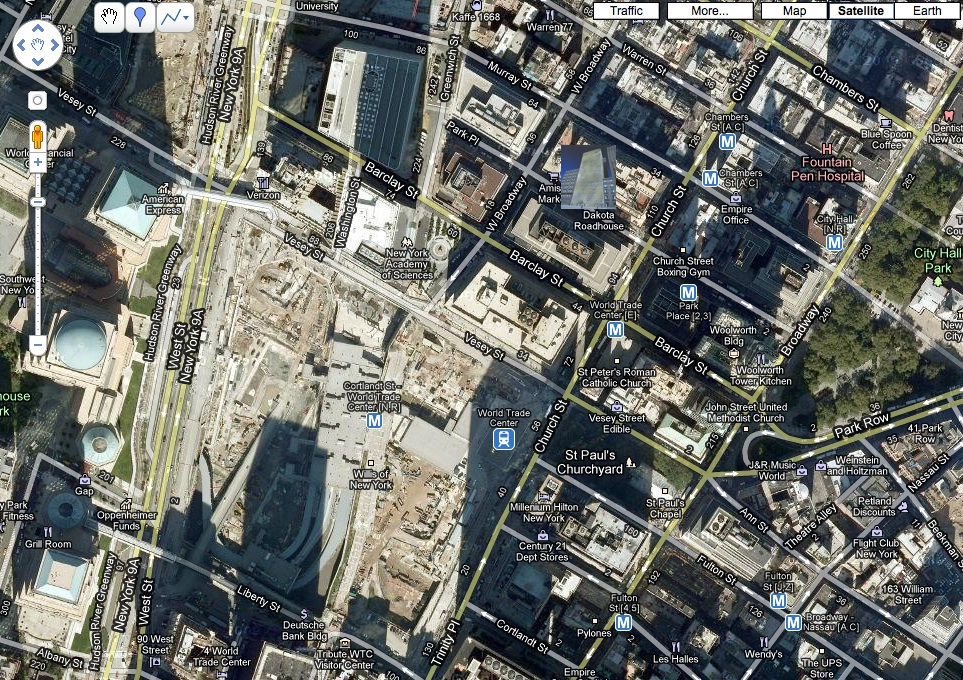The height and width of the screenshot is (680, 963).
Task: Click the City Hall Park tree icon
Action: pos(938,281)
